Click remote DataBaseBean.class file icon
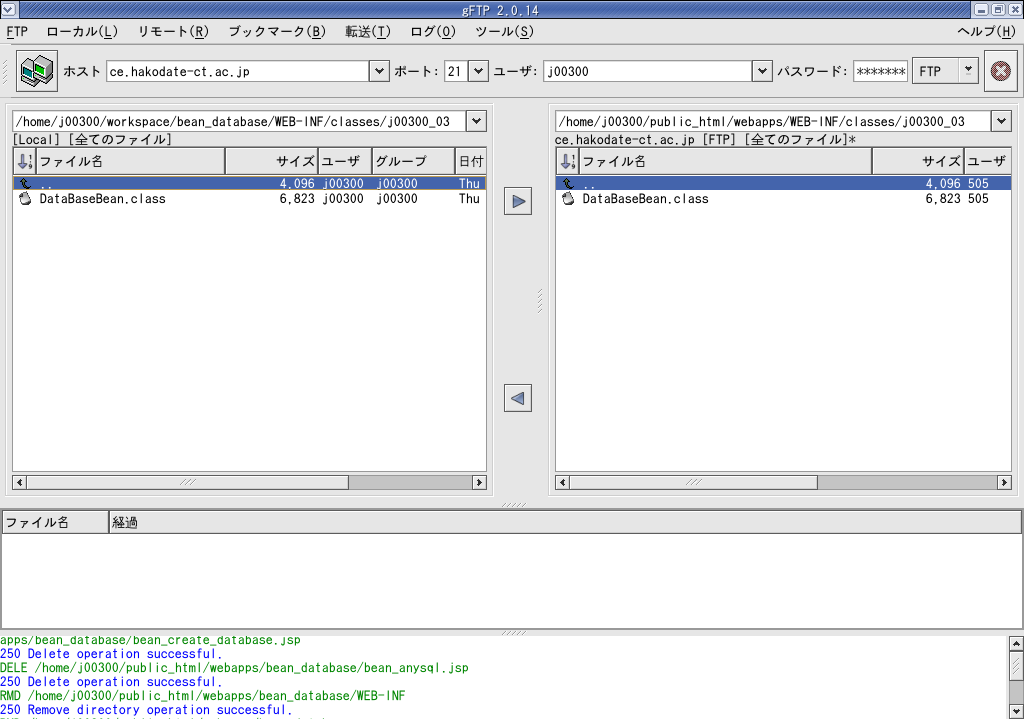 click(568, 199)
